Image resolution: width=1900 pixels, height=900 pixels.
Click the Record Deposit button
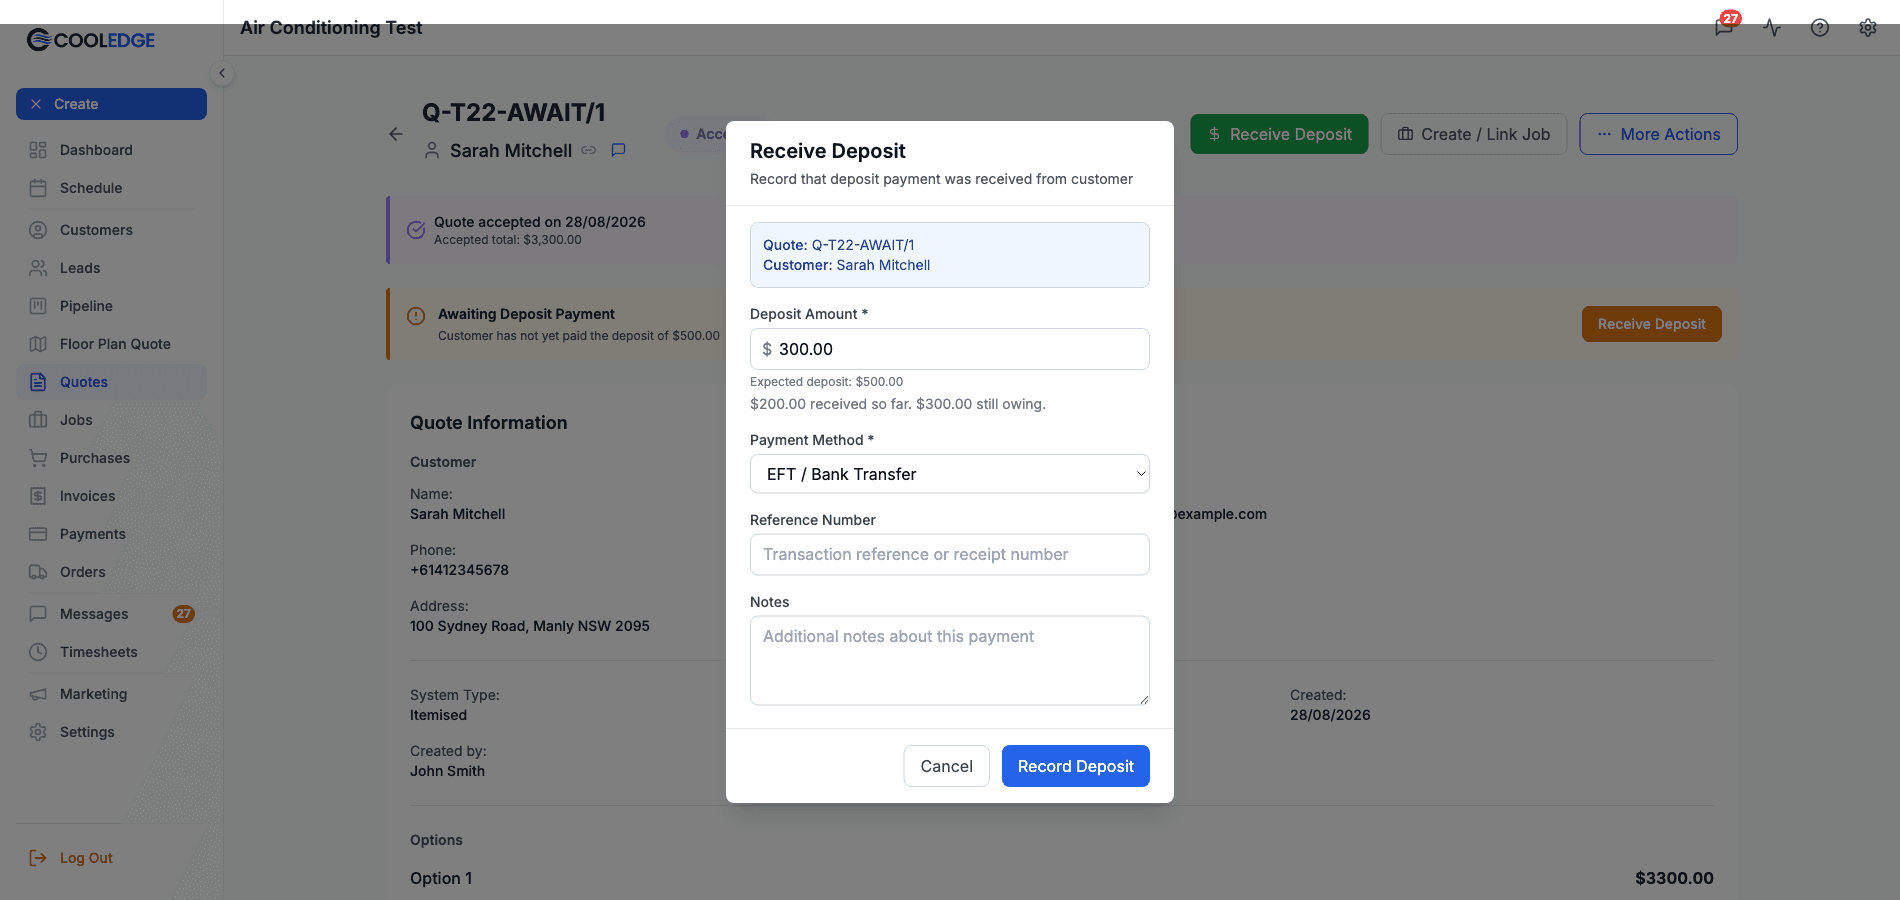[x=1075, y=766]
